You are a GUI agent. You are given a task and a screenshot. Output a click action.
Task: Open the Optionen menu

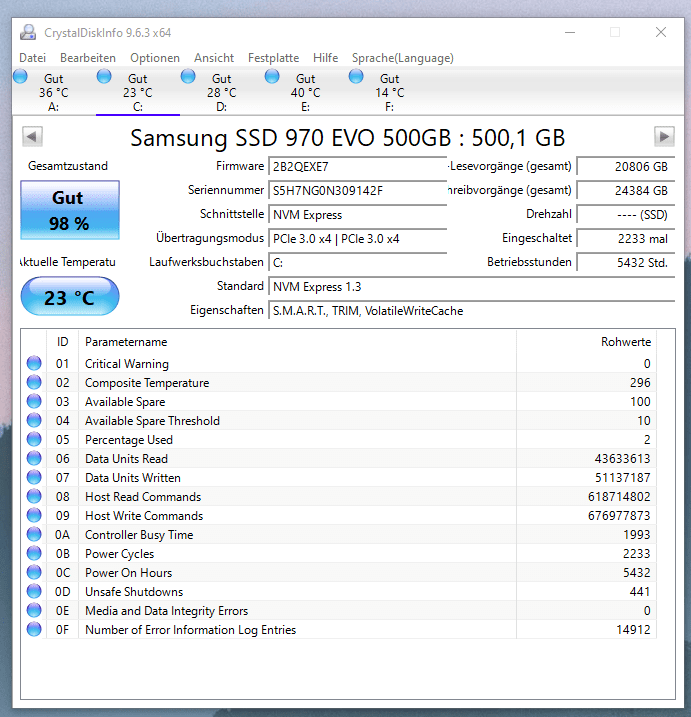(x=155, y=58)
